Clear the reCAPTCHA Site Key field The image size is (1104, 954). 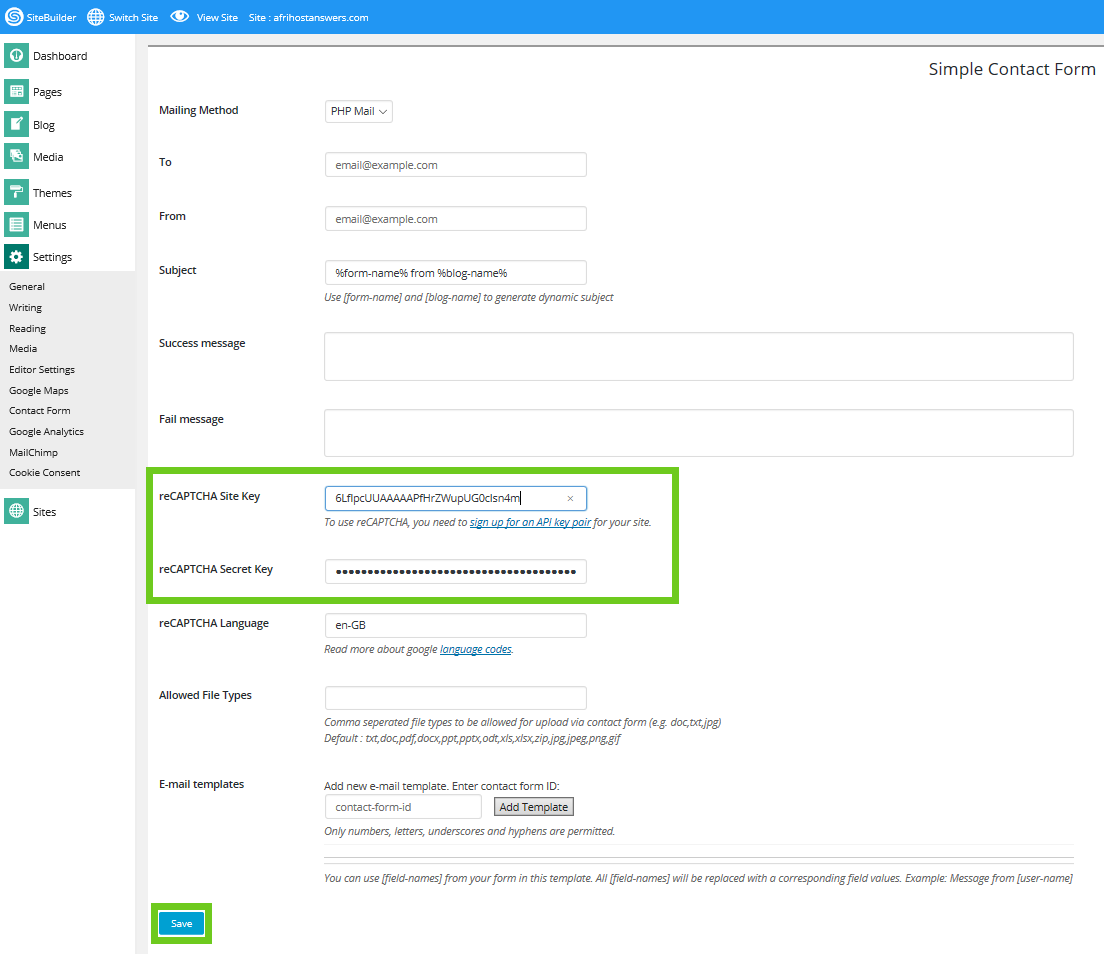(570, 498)
